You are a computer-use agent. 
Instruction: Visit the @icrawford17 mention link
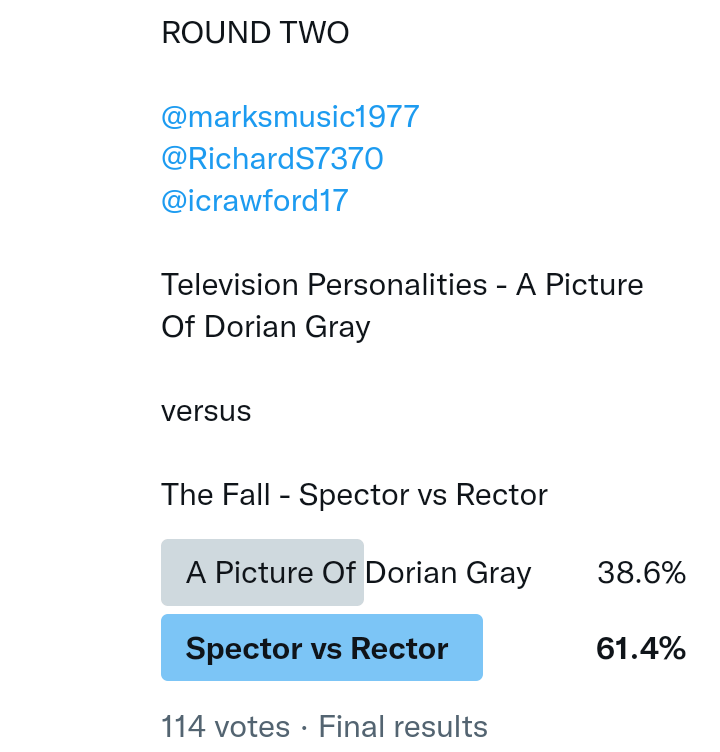point(254,201)
